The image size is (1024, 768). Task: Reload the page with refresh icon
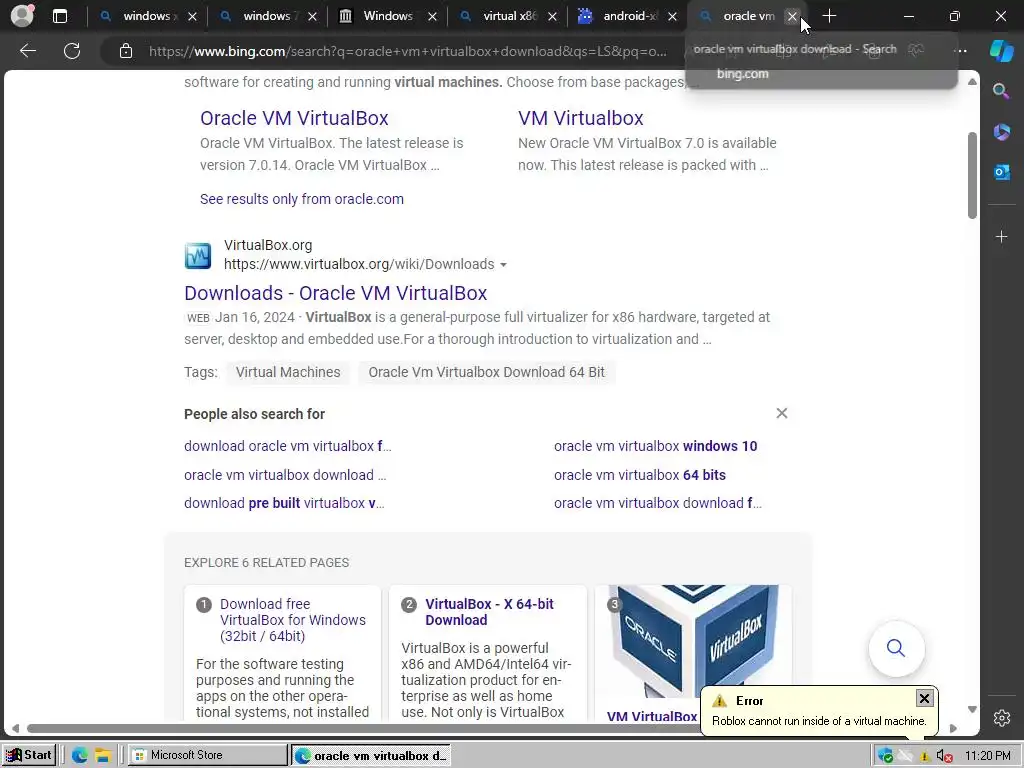(72, 51)
